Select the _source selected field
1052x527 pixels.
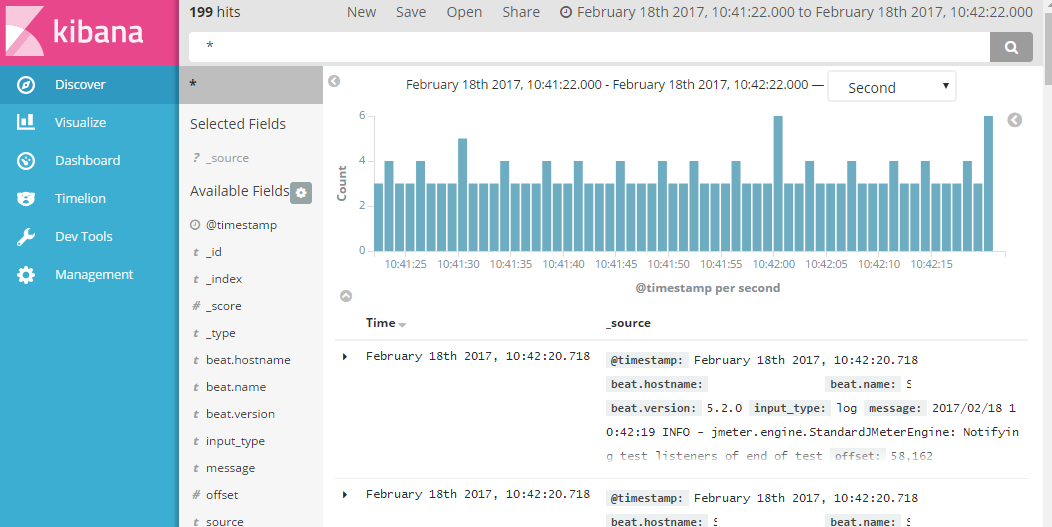pyautogui.click(x=227, y=158)
